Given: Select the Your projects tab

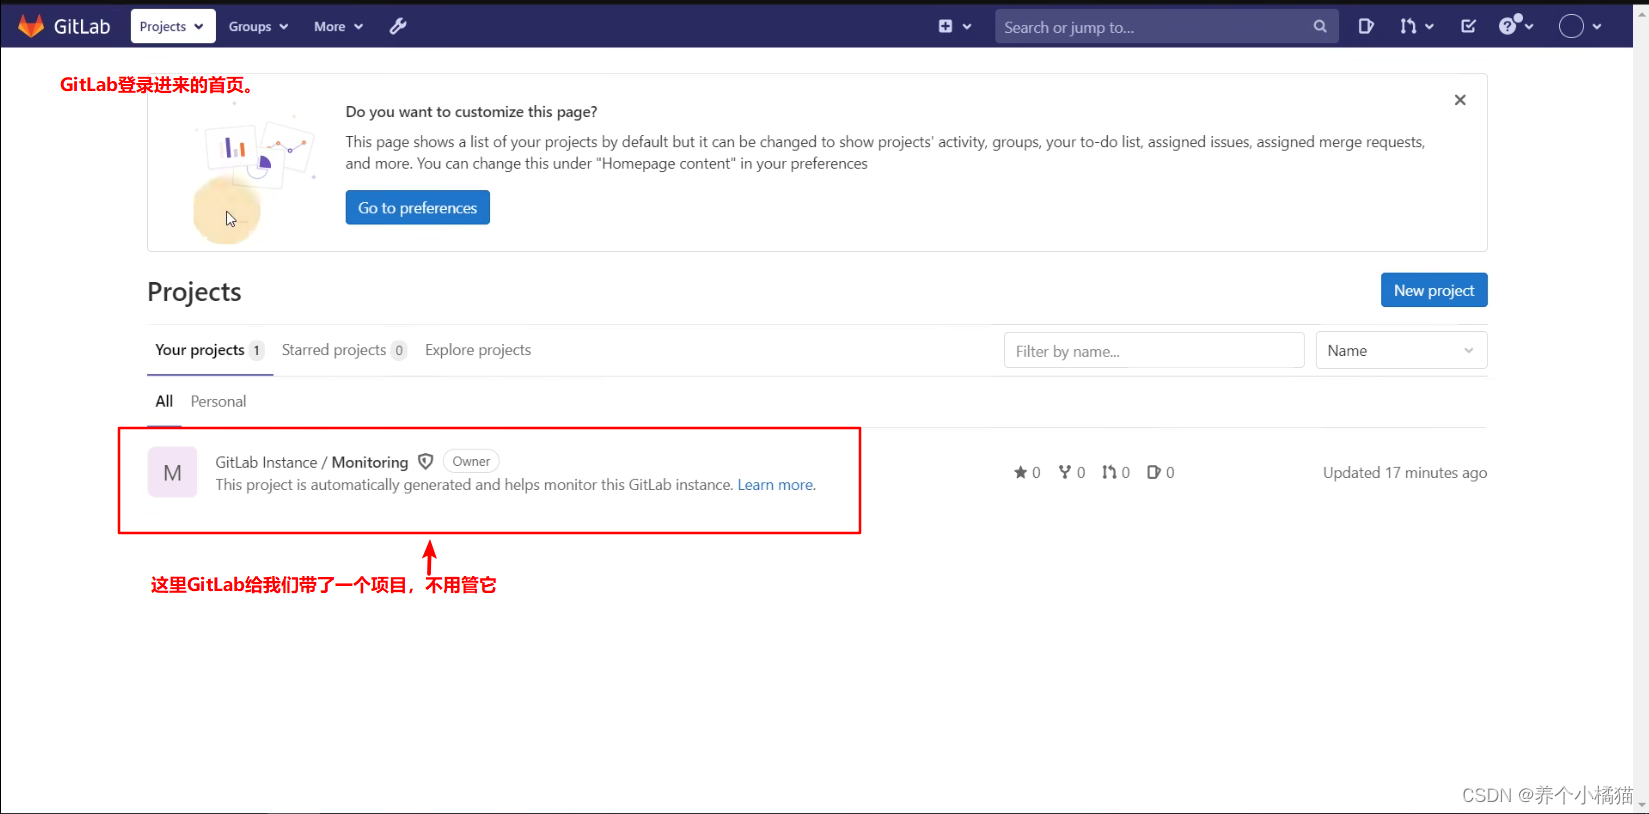Looking at the screenshot, I should pyautogui.click(x=210, y=350).
